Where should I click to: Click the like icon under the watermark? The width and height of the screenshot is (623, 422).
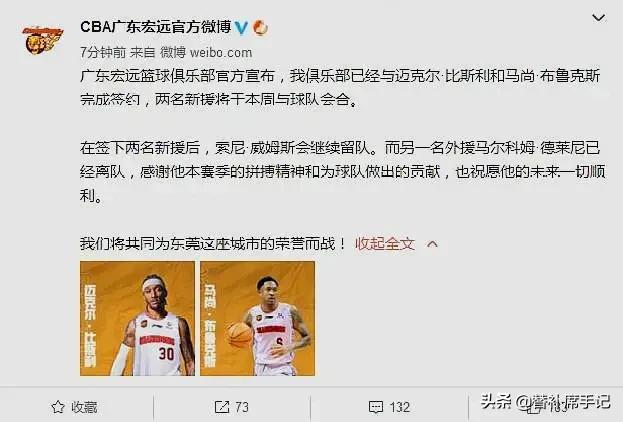point(534,407)
